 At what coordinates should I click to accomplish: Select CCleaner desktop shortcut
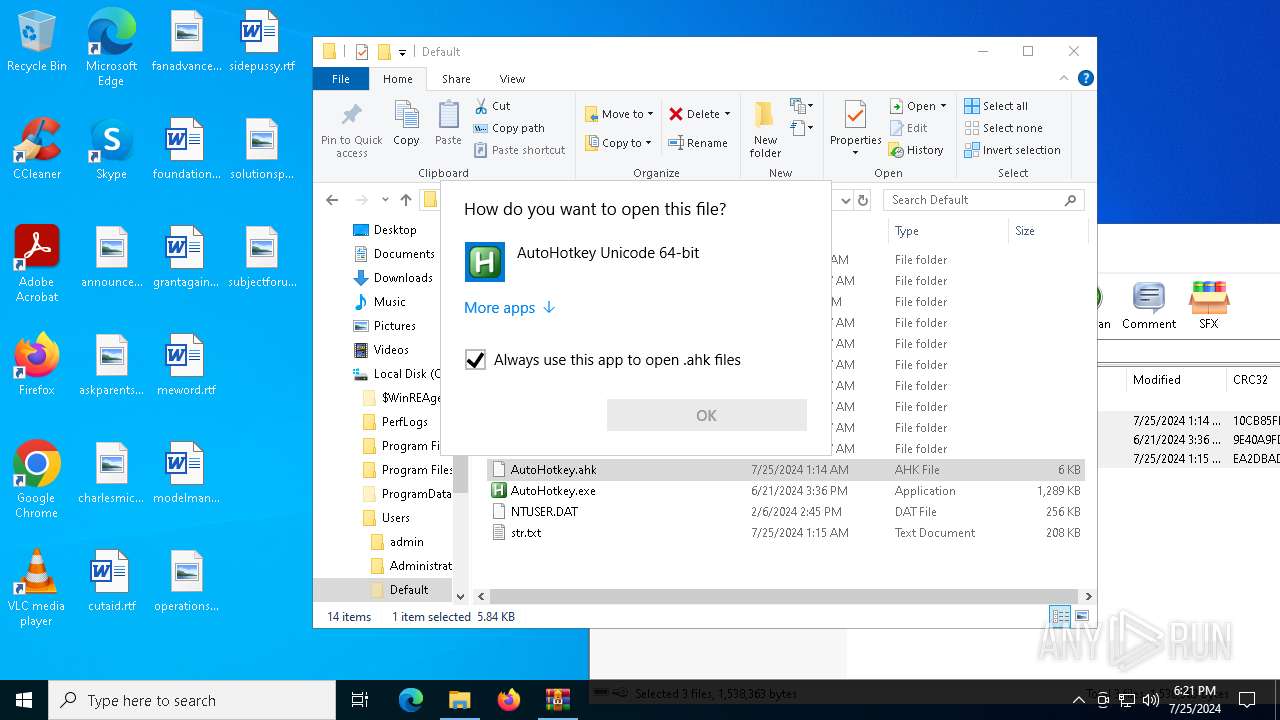coord(37,149)
